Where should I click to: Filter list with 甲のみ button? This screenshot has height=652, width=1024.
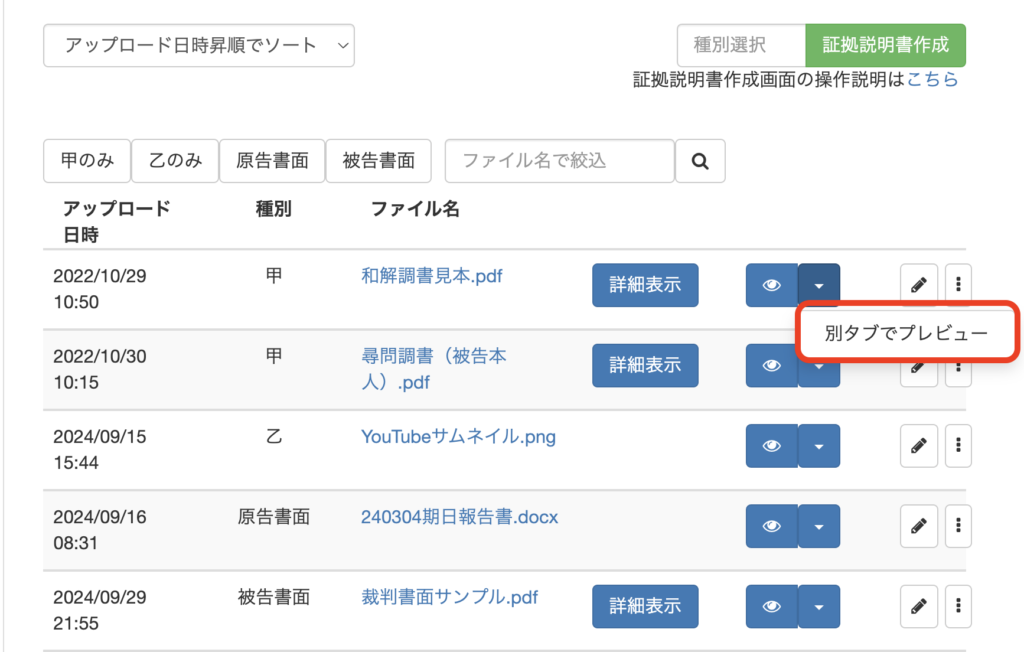click(87, 161)
